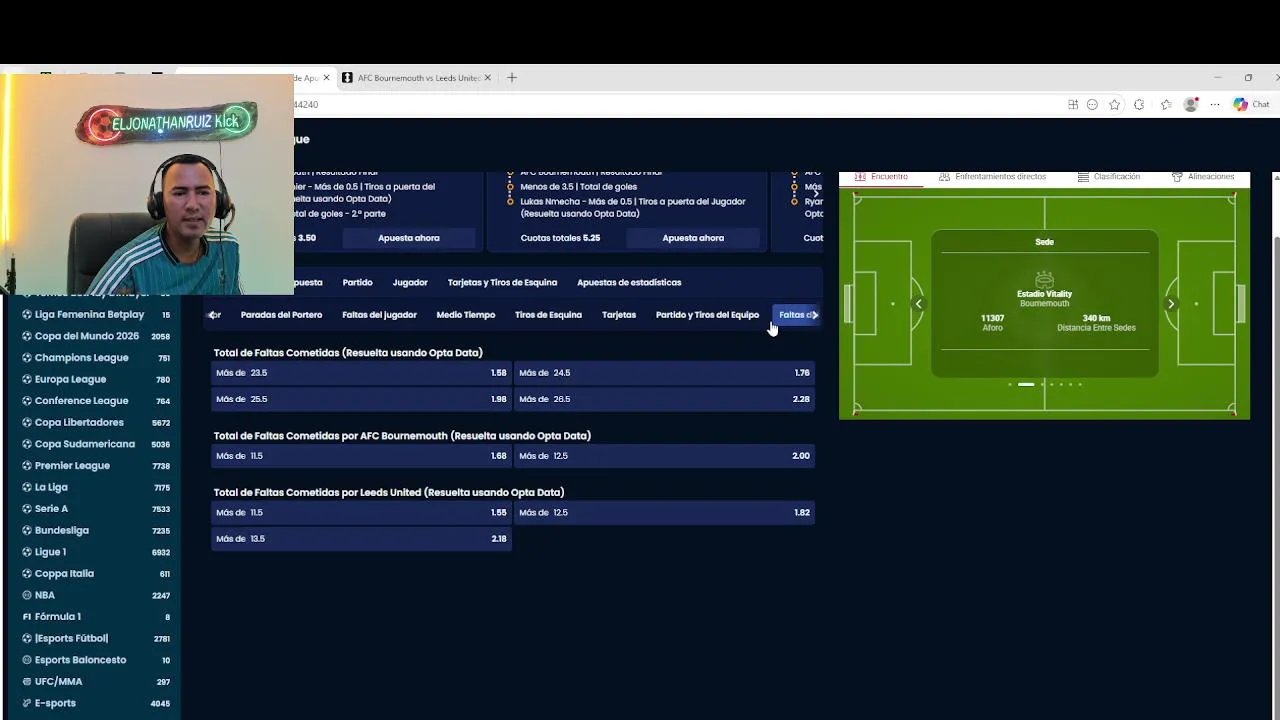This screenshot has height=720, width=1280.
Task: Bet Leeds fouls Más de 11.5 at 1.55
Action: click(361, 512)
